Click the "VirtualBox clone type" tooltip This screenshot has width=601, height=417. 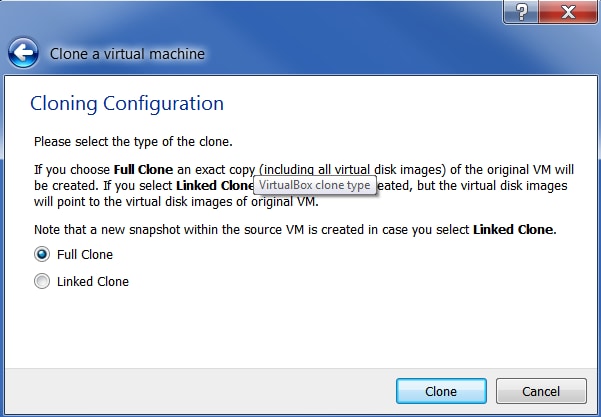click(315, 186)
